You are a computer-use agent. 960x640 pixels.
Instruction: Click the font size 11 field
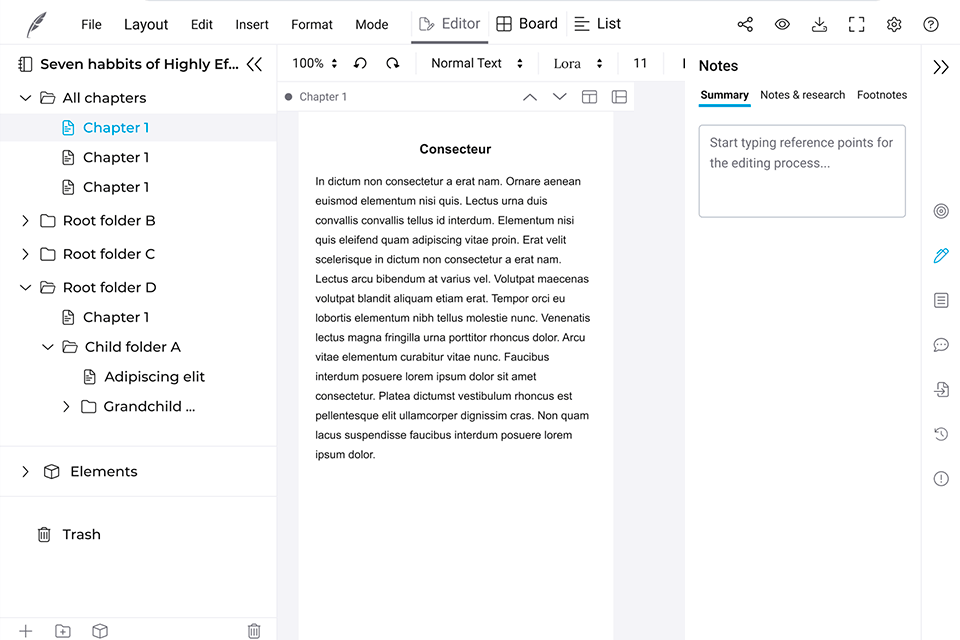[640, 63]
